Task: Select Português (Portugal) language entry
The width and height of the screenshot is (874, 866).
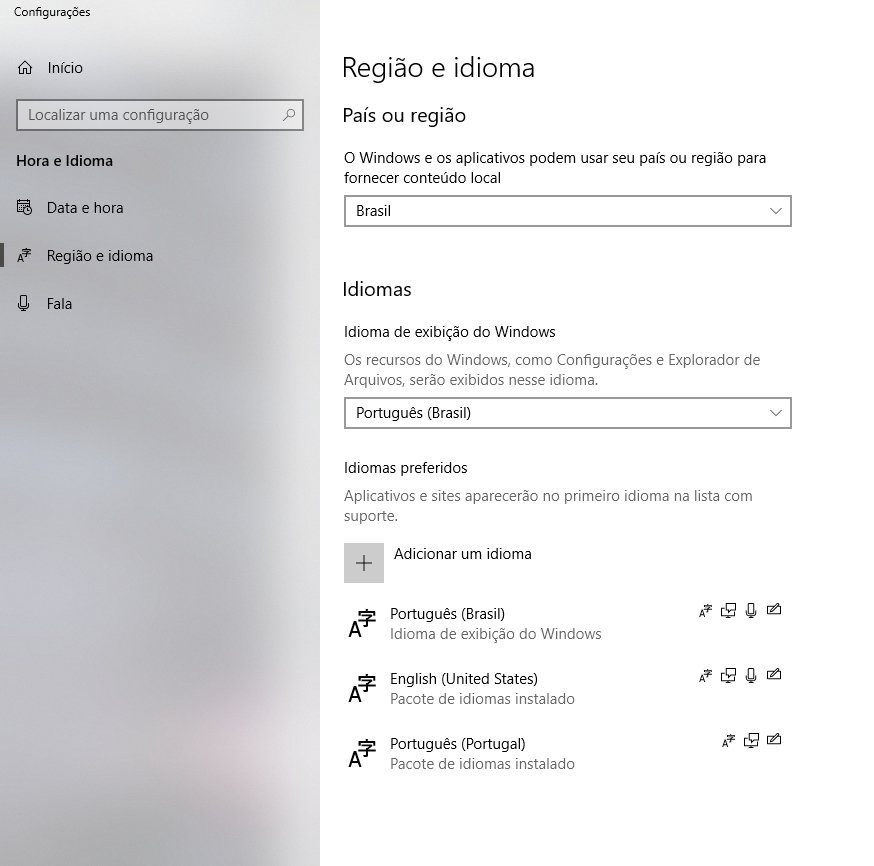Action: pos(457,744)
